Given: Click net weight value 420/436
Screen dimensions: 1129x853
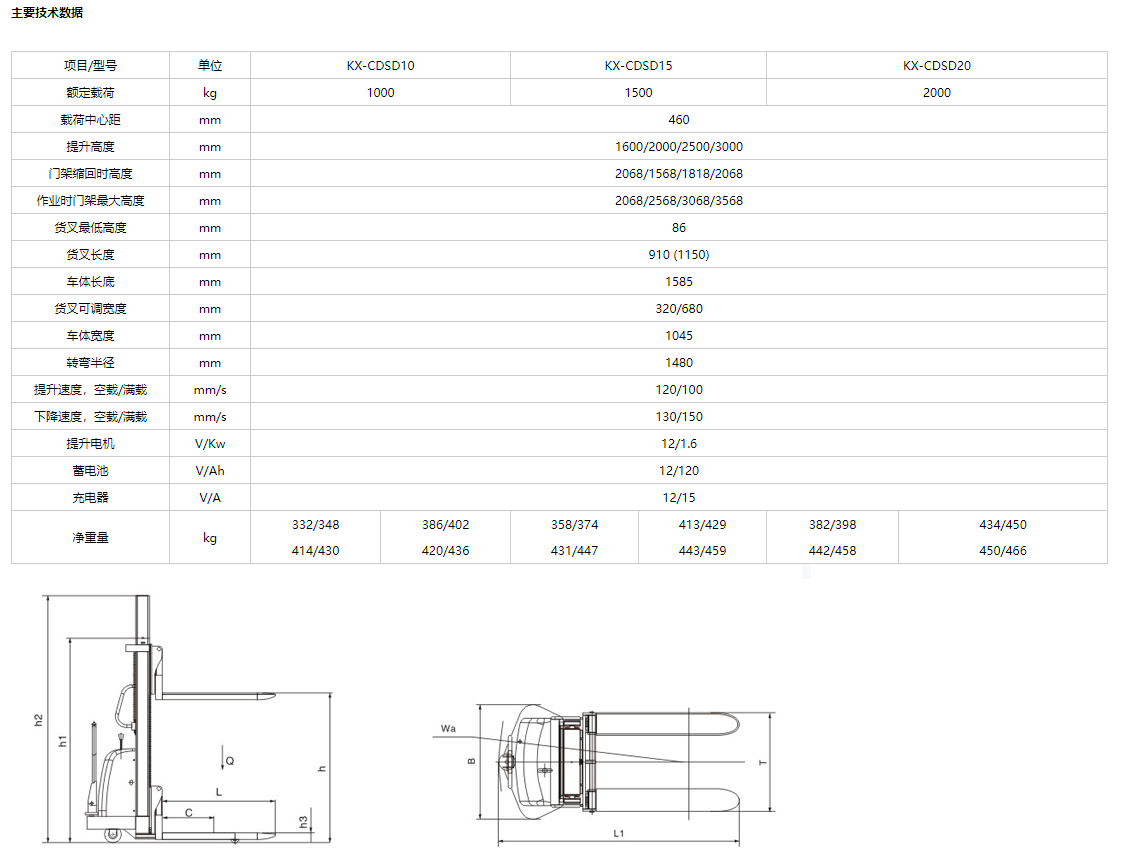Looking at the screenshot, I should (445, 551).
